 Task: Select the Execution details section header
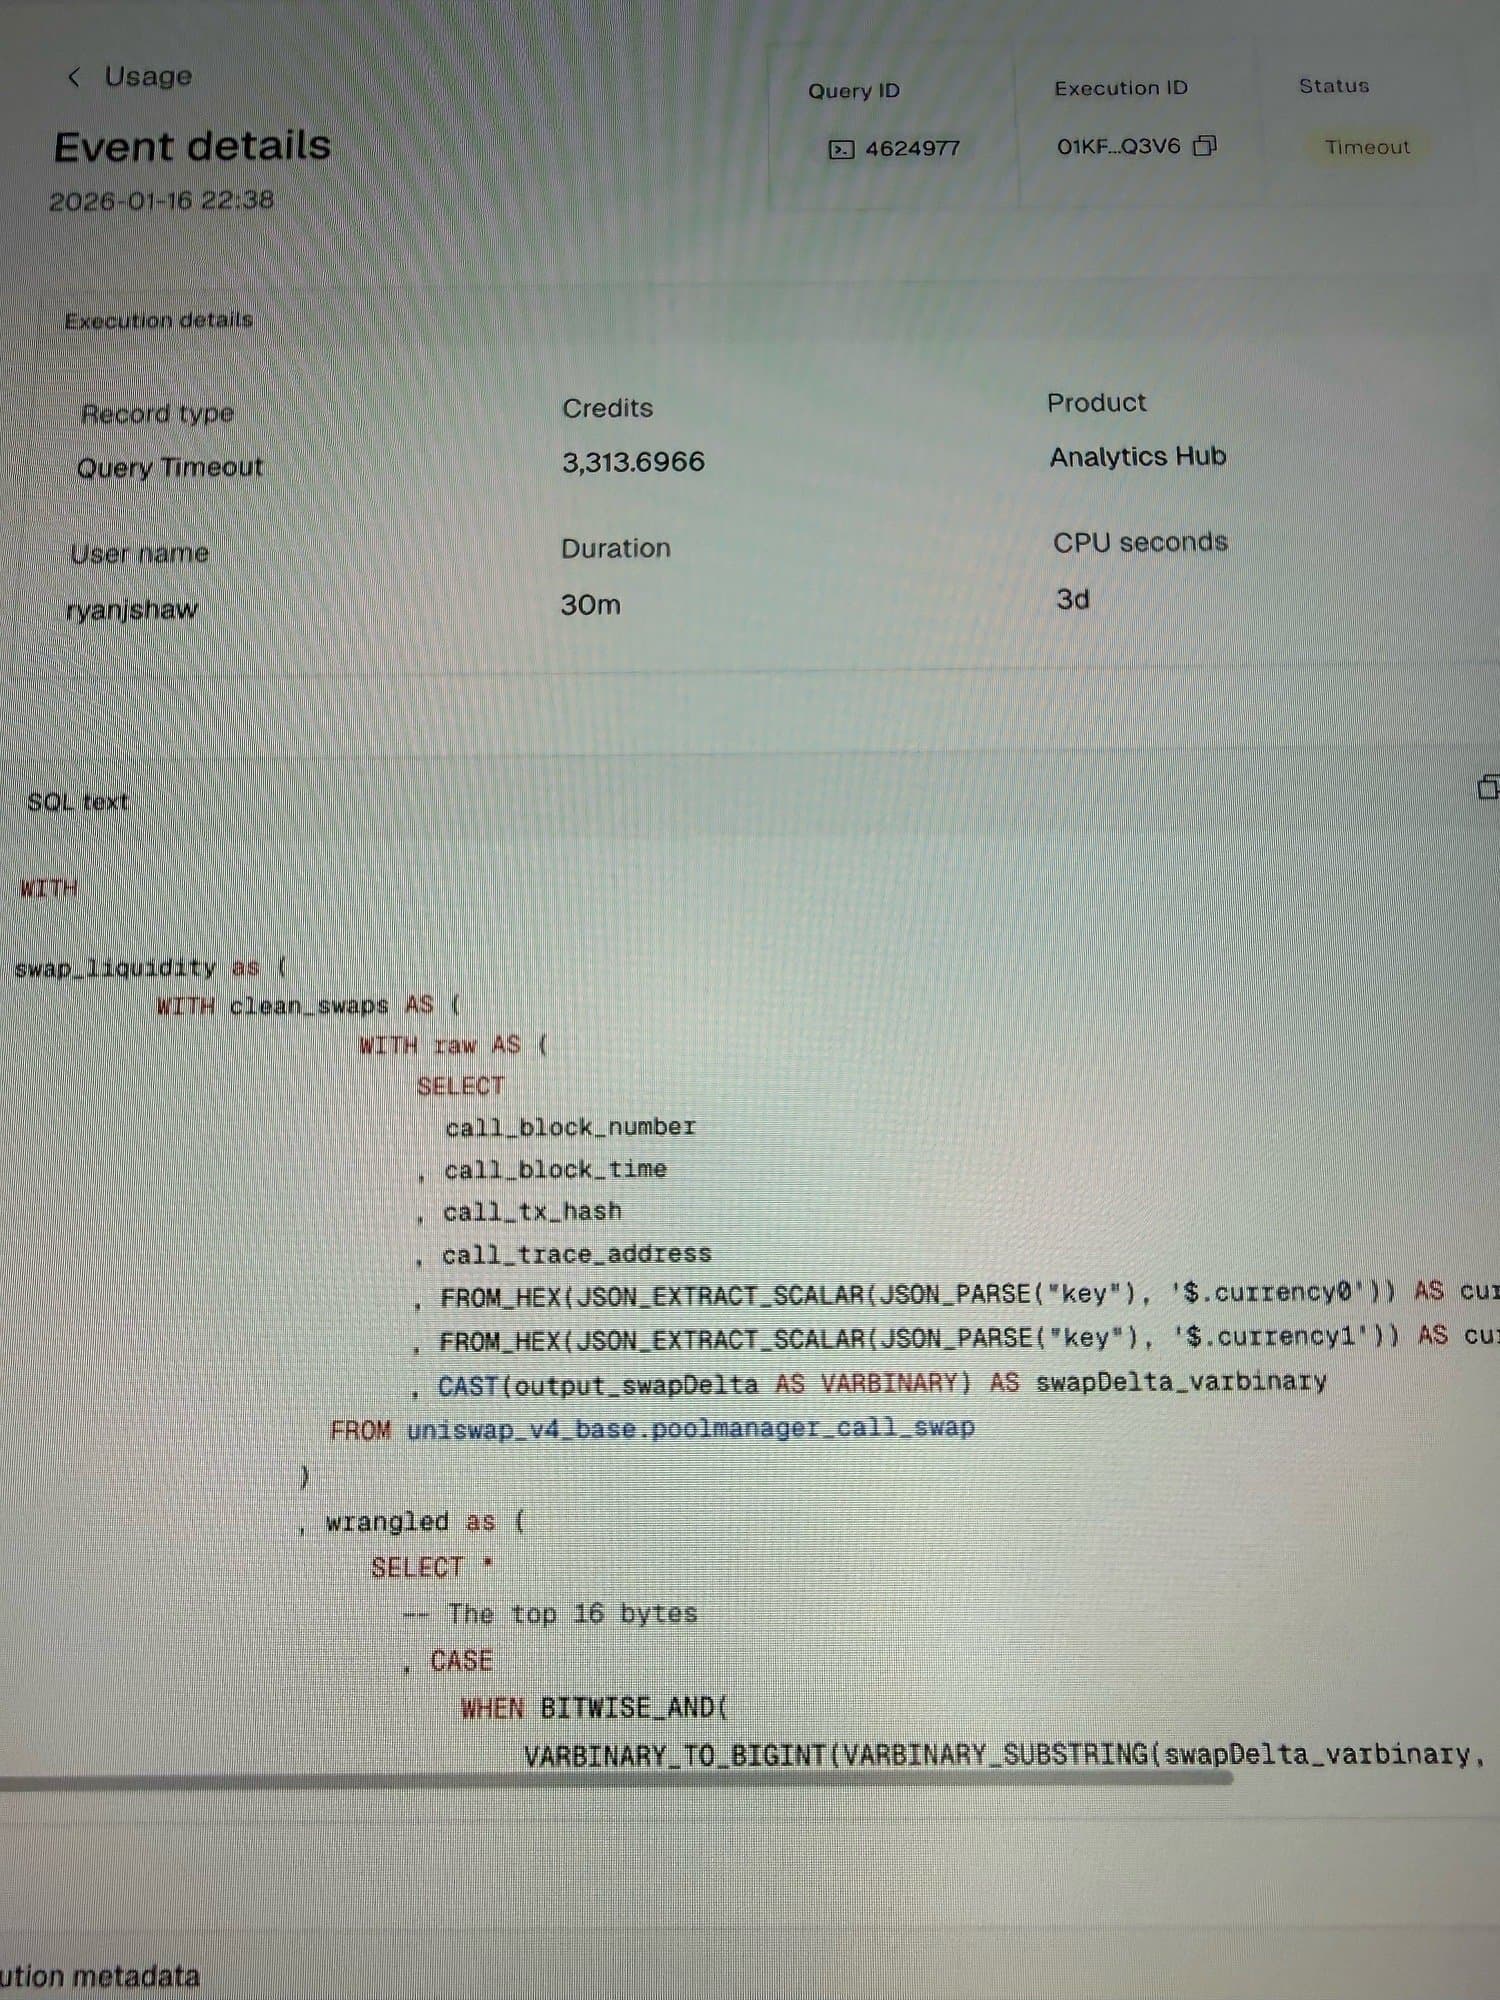158,320
